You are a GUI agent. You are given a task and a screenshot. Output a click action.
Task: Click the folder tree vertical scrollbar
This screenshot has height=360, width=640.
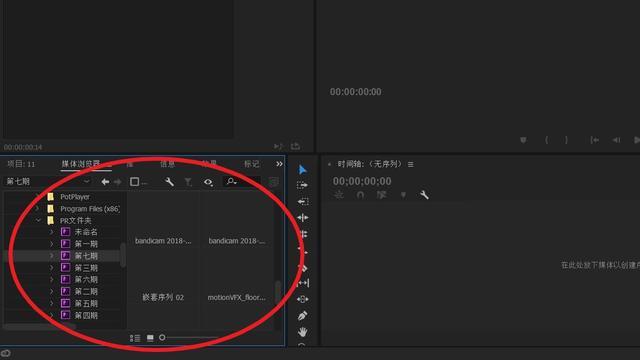123,256
